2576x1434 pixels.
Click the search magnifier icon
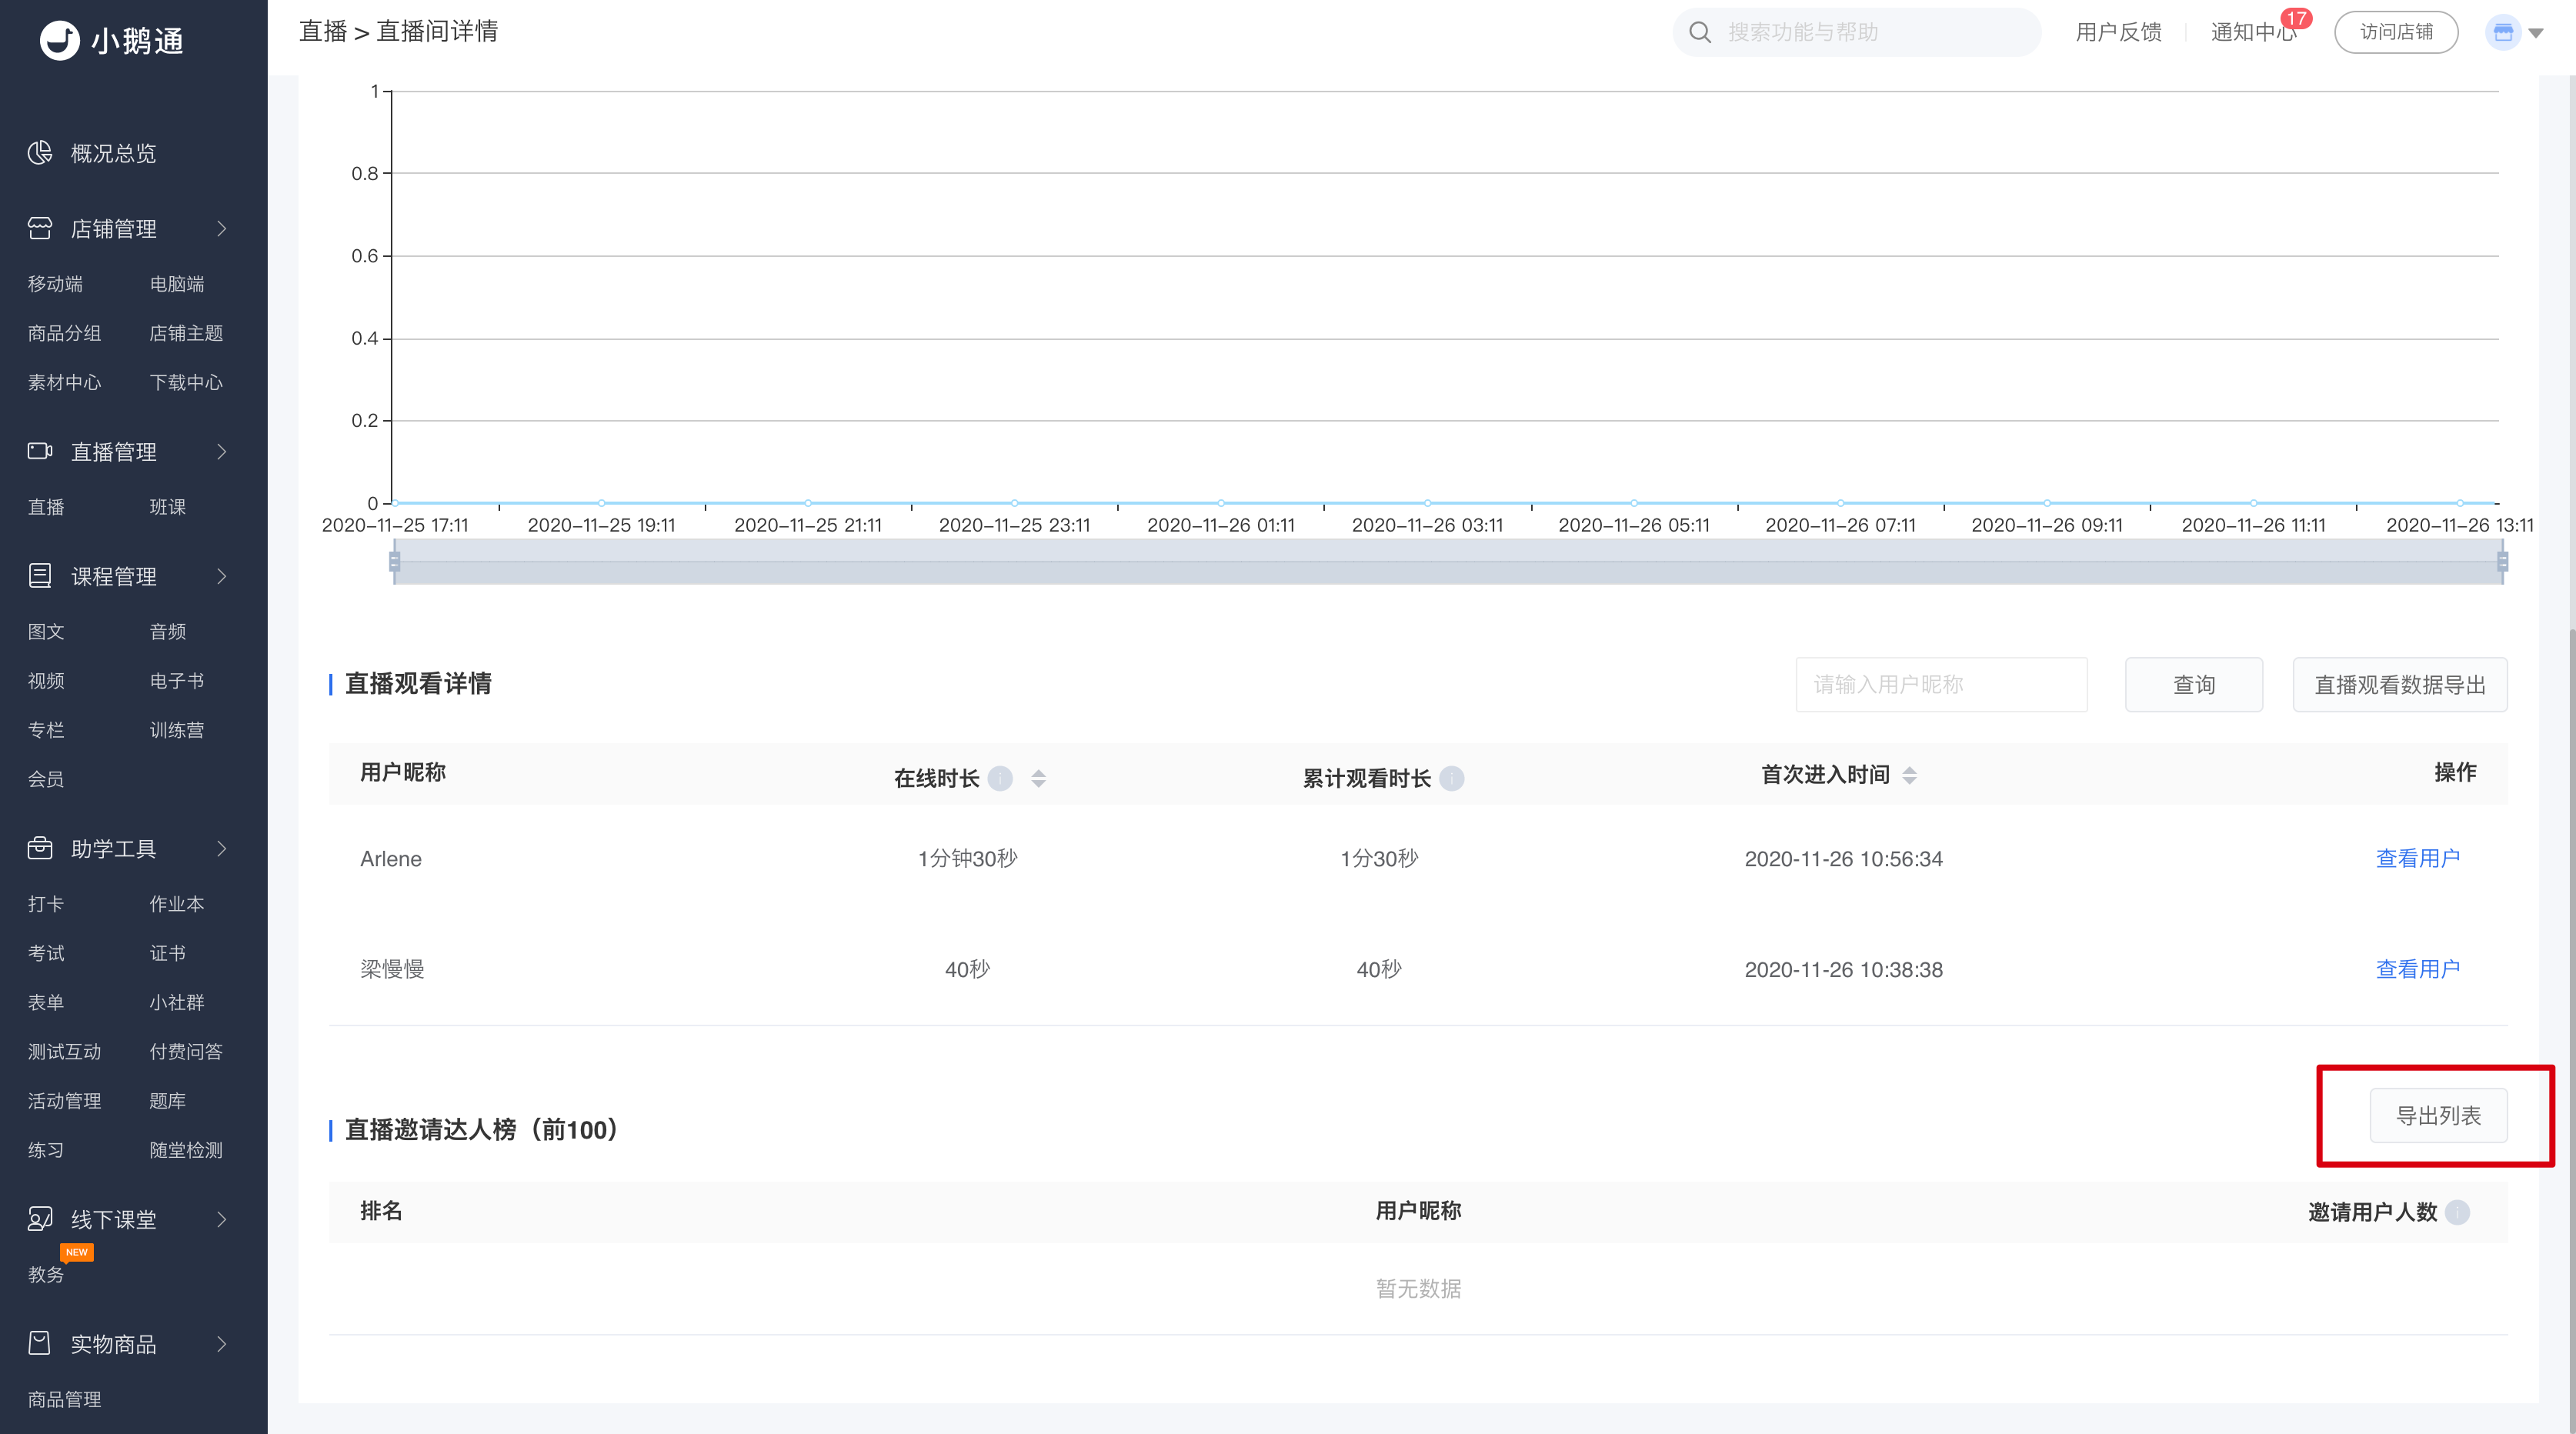pos(1700,32)
